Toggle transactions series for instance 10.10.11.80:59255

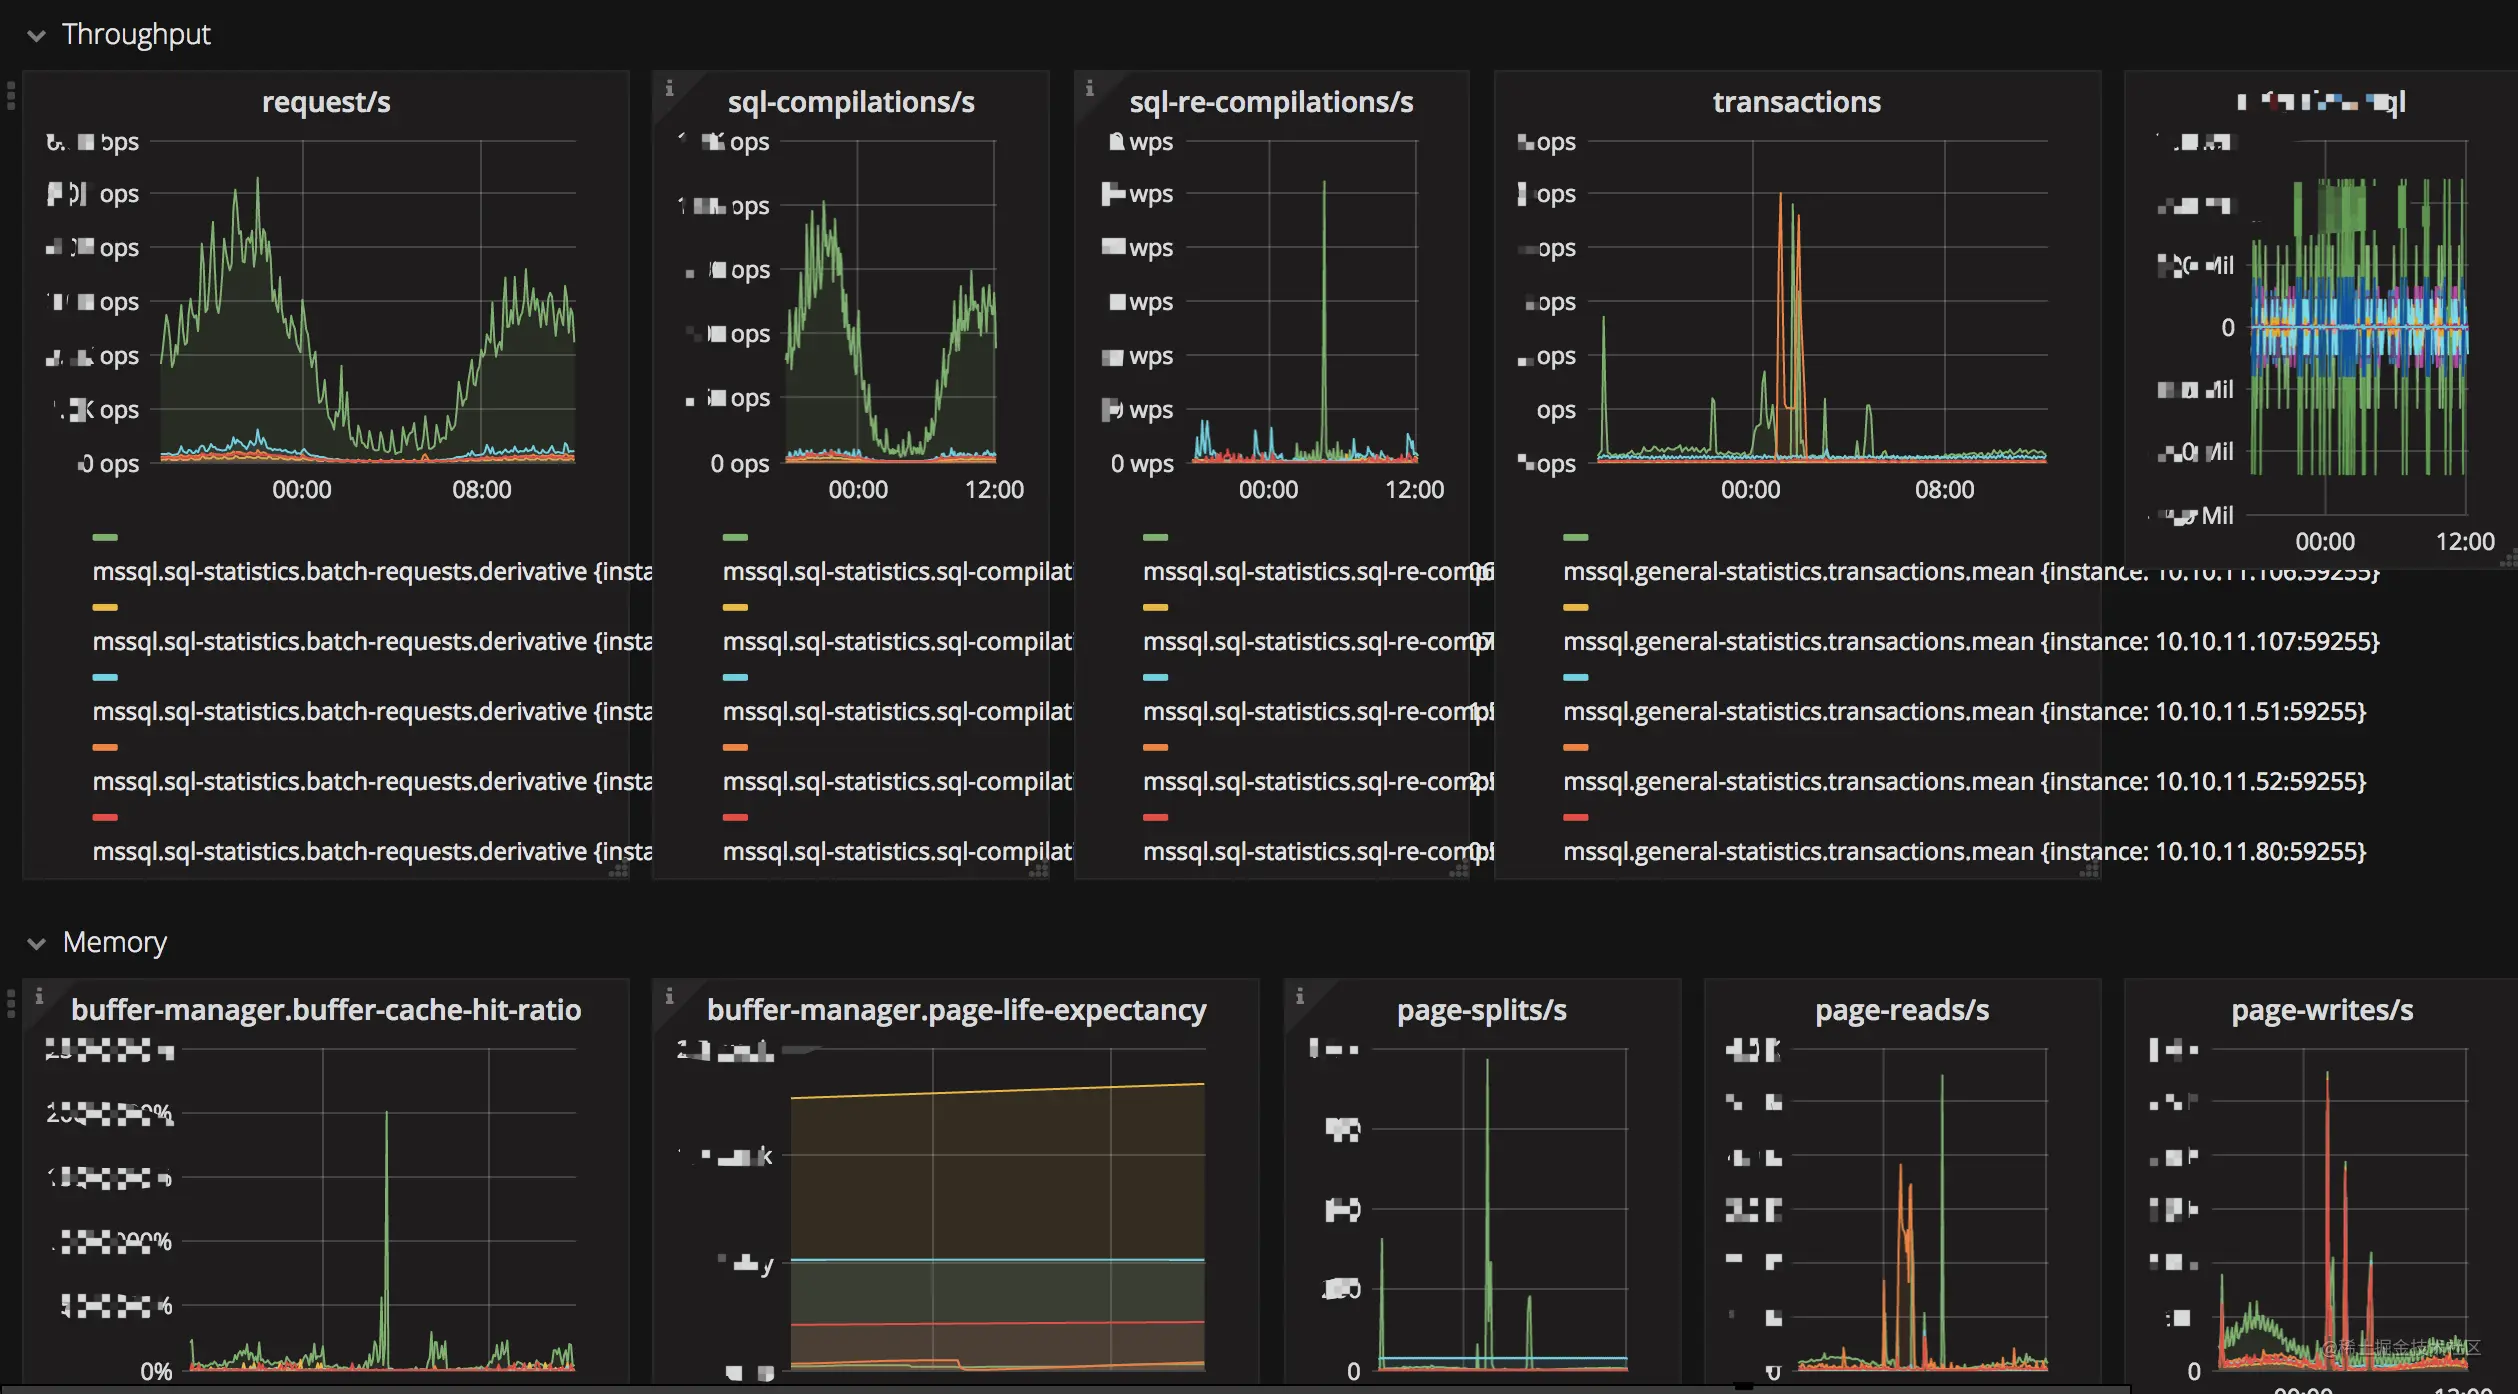pyautogui.click(x=1964, y=851)
